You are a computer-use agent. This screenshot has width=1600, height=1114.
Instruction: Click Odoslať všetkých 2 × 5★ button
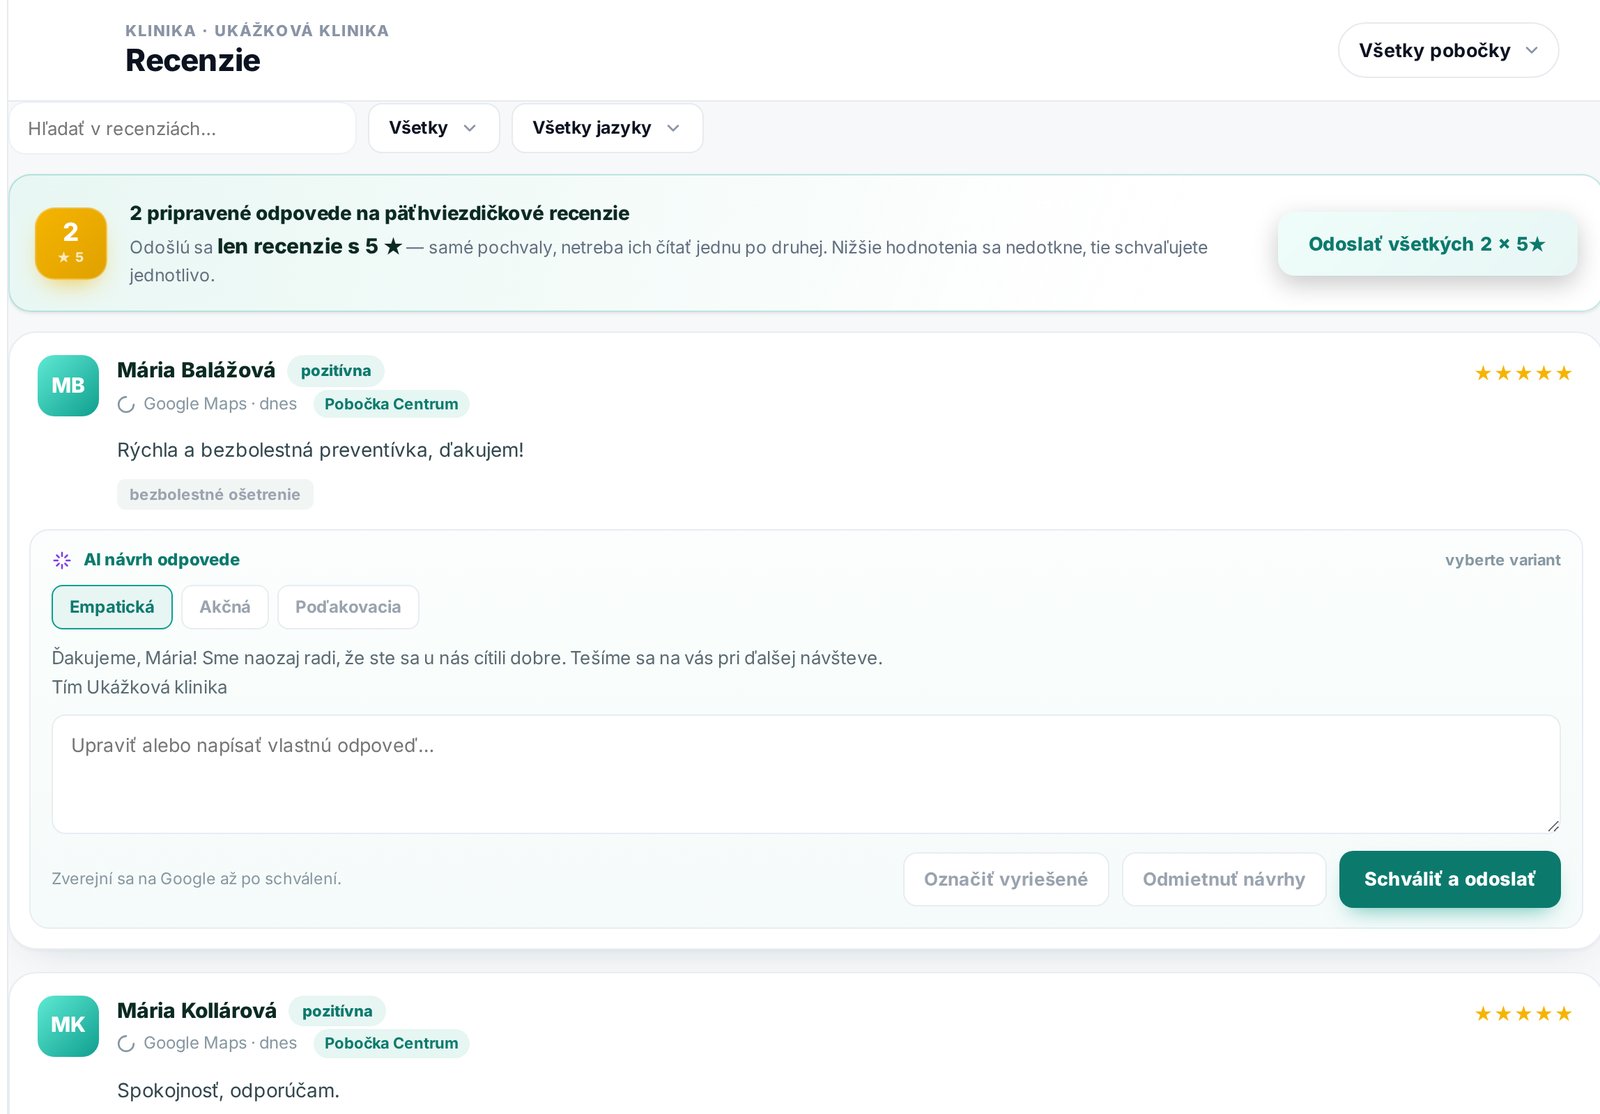pos(1427,244)
